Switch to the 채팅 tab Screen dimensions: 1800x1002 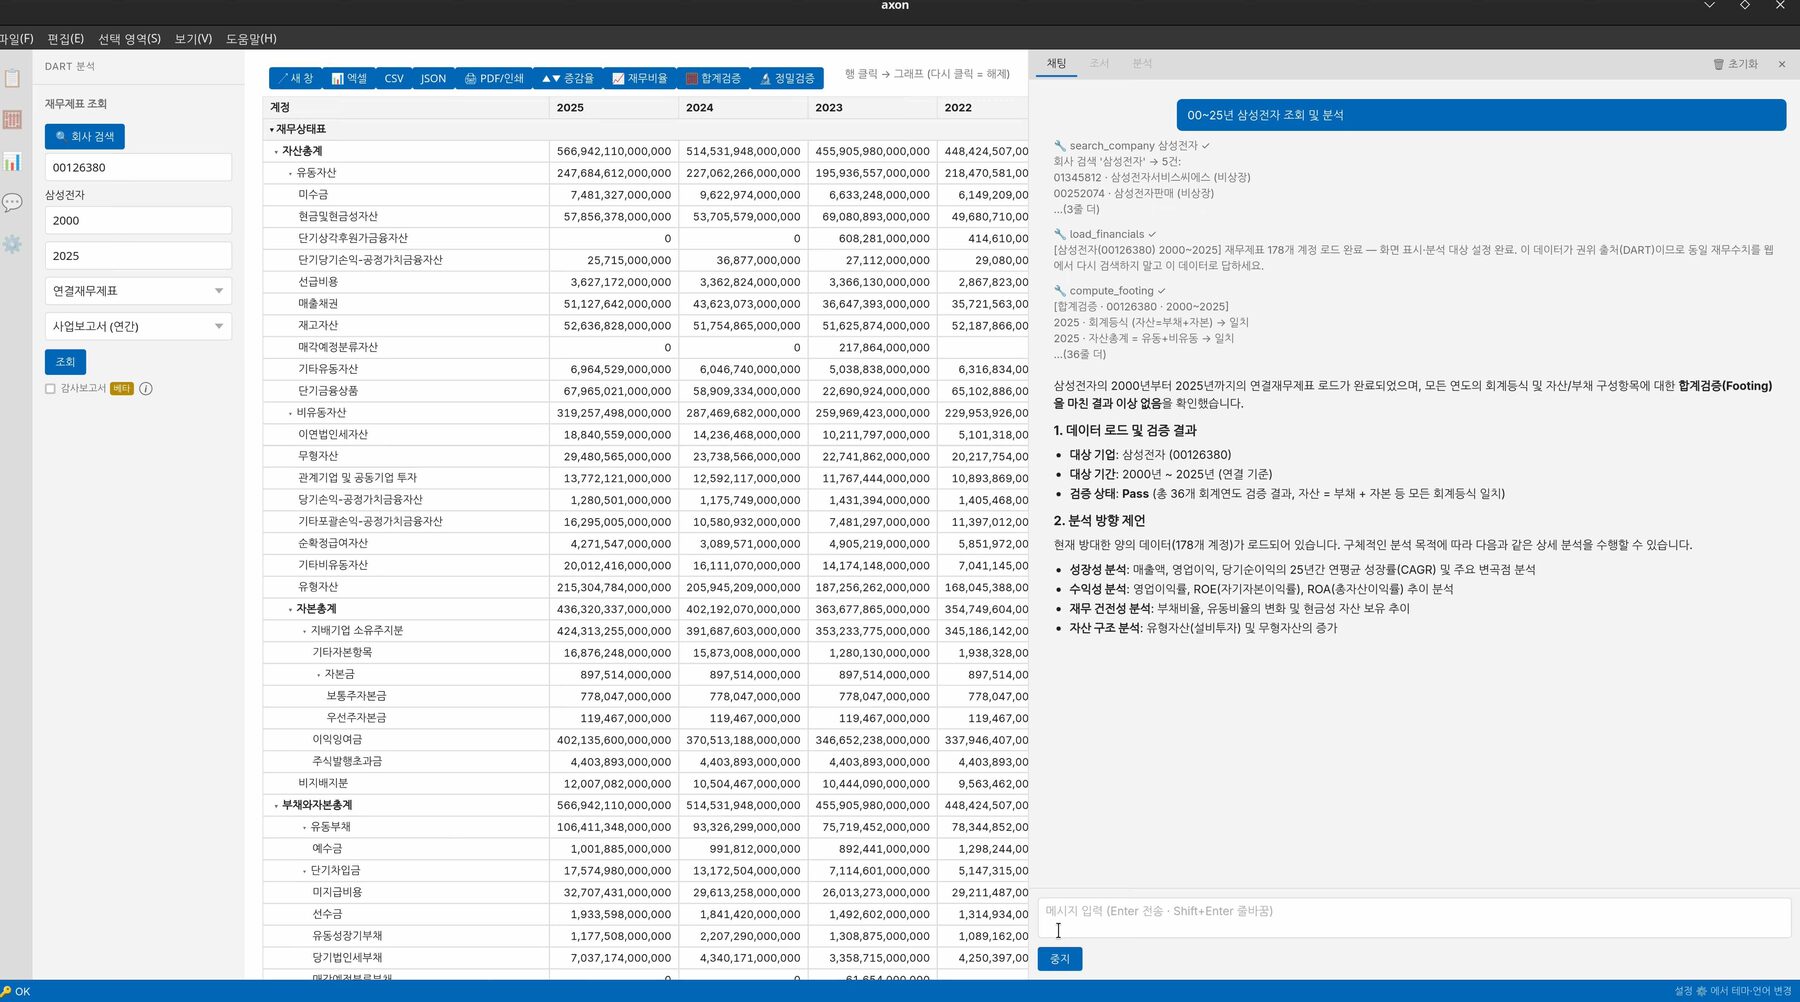click(1057, 64)
